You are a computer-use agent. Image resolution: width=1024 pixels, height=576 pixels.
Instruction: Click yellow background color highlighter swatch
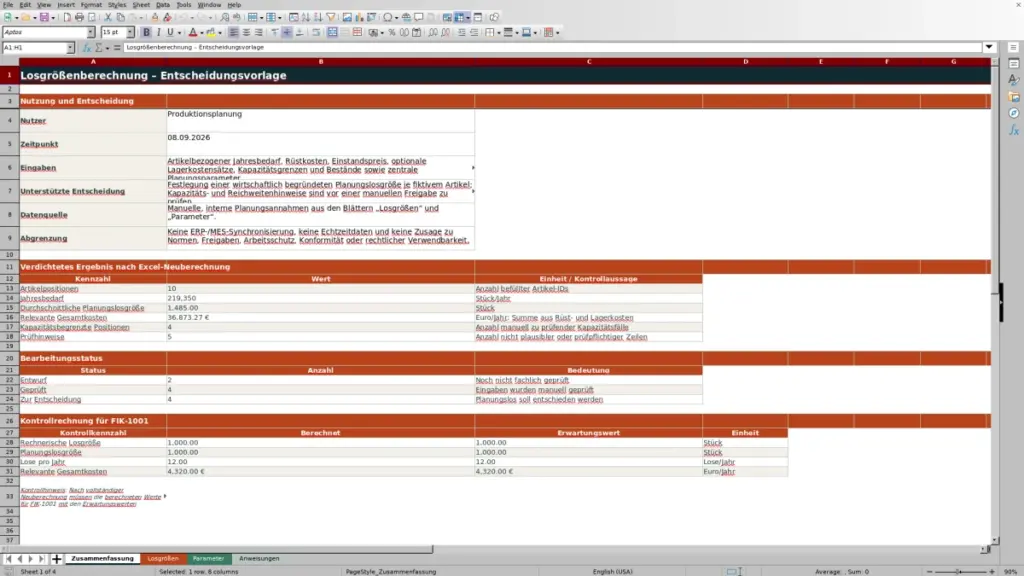pos(211,33)
